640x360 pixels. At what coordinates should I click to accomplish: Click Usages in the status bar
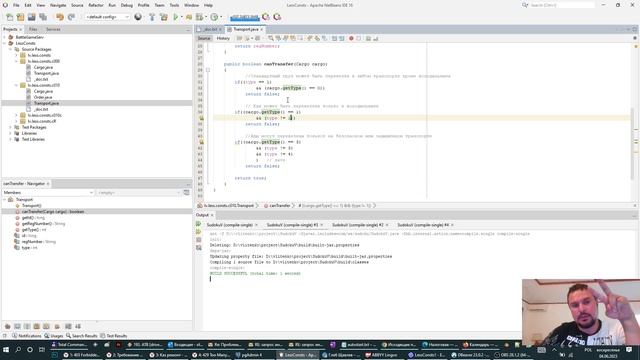click(53, 336)
